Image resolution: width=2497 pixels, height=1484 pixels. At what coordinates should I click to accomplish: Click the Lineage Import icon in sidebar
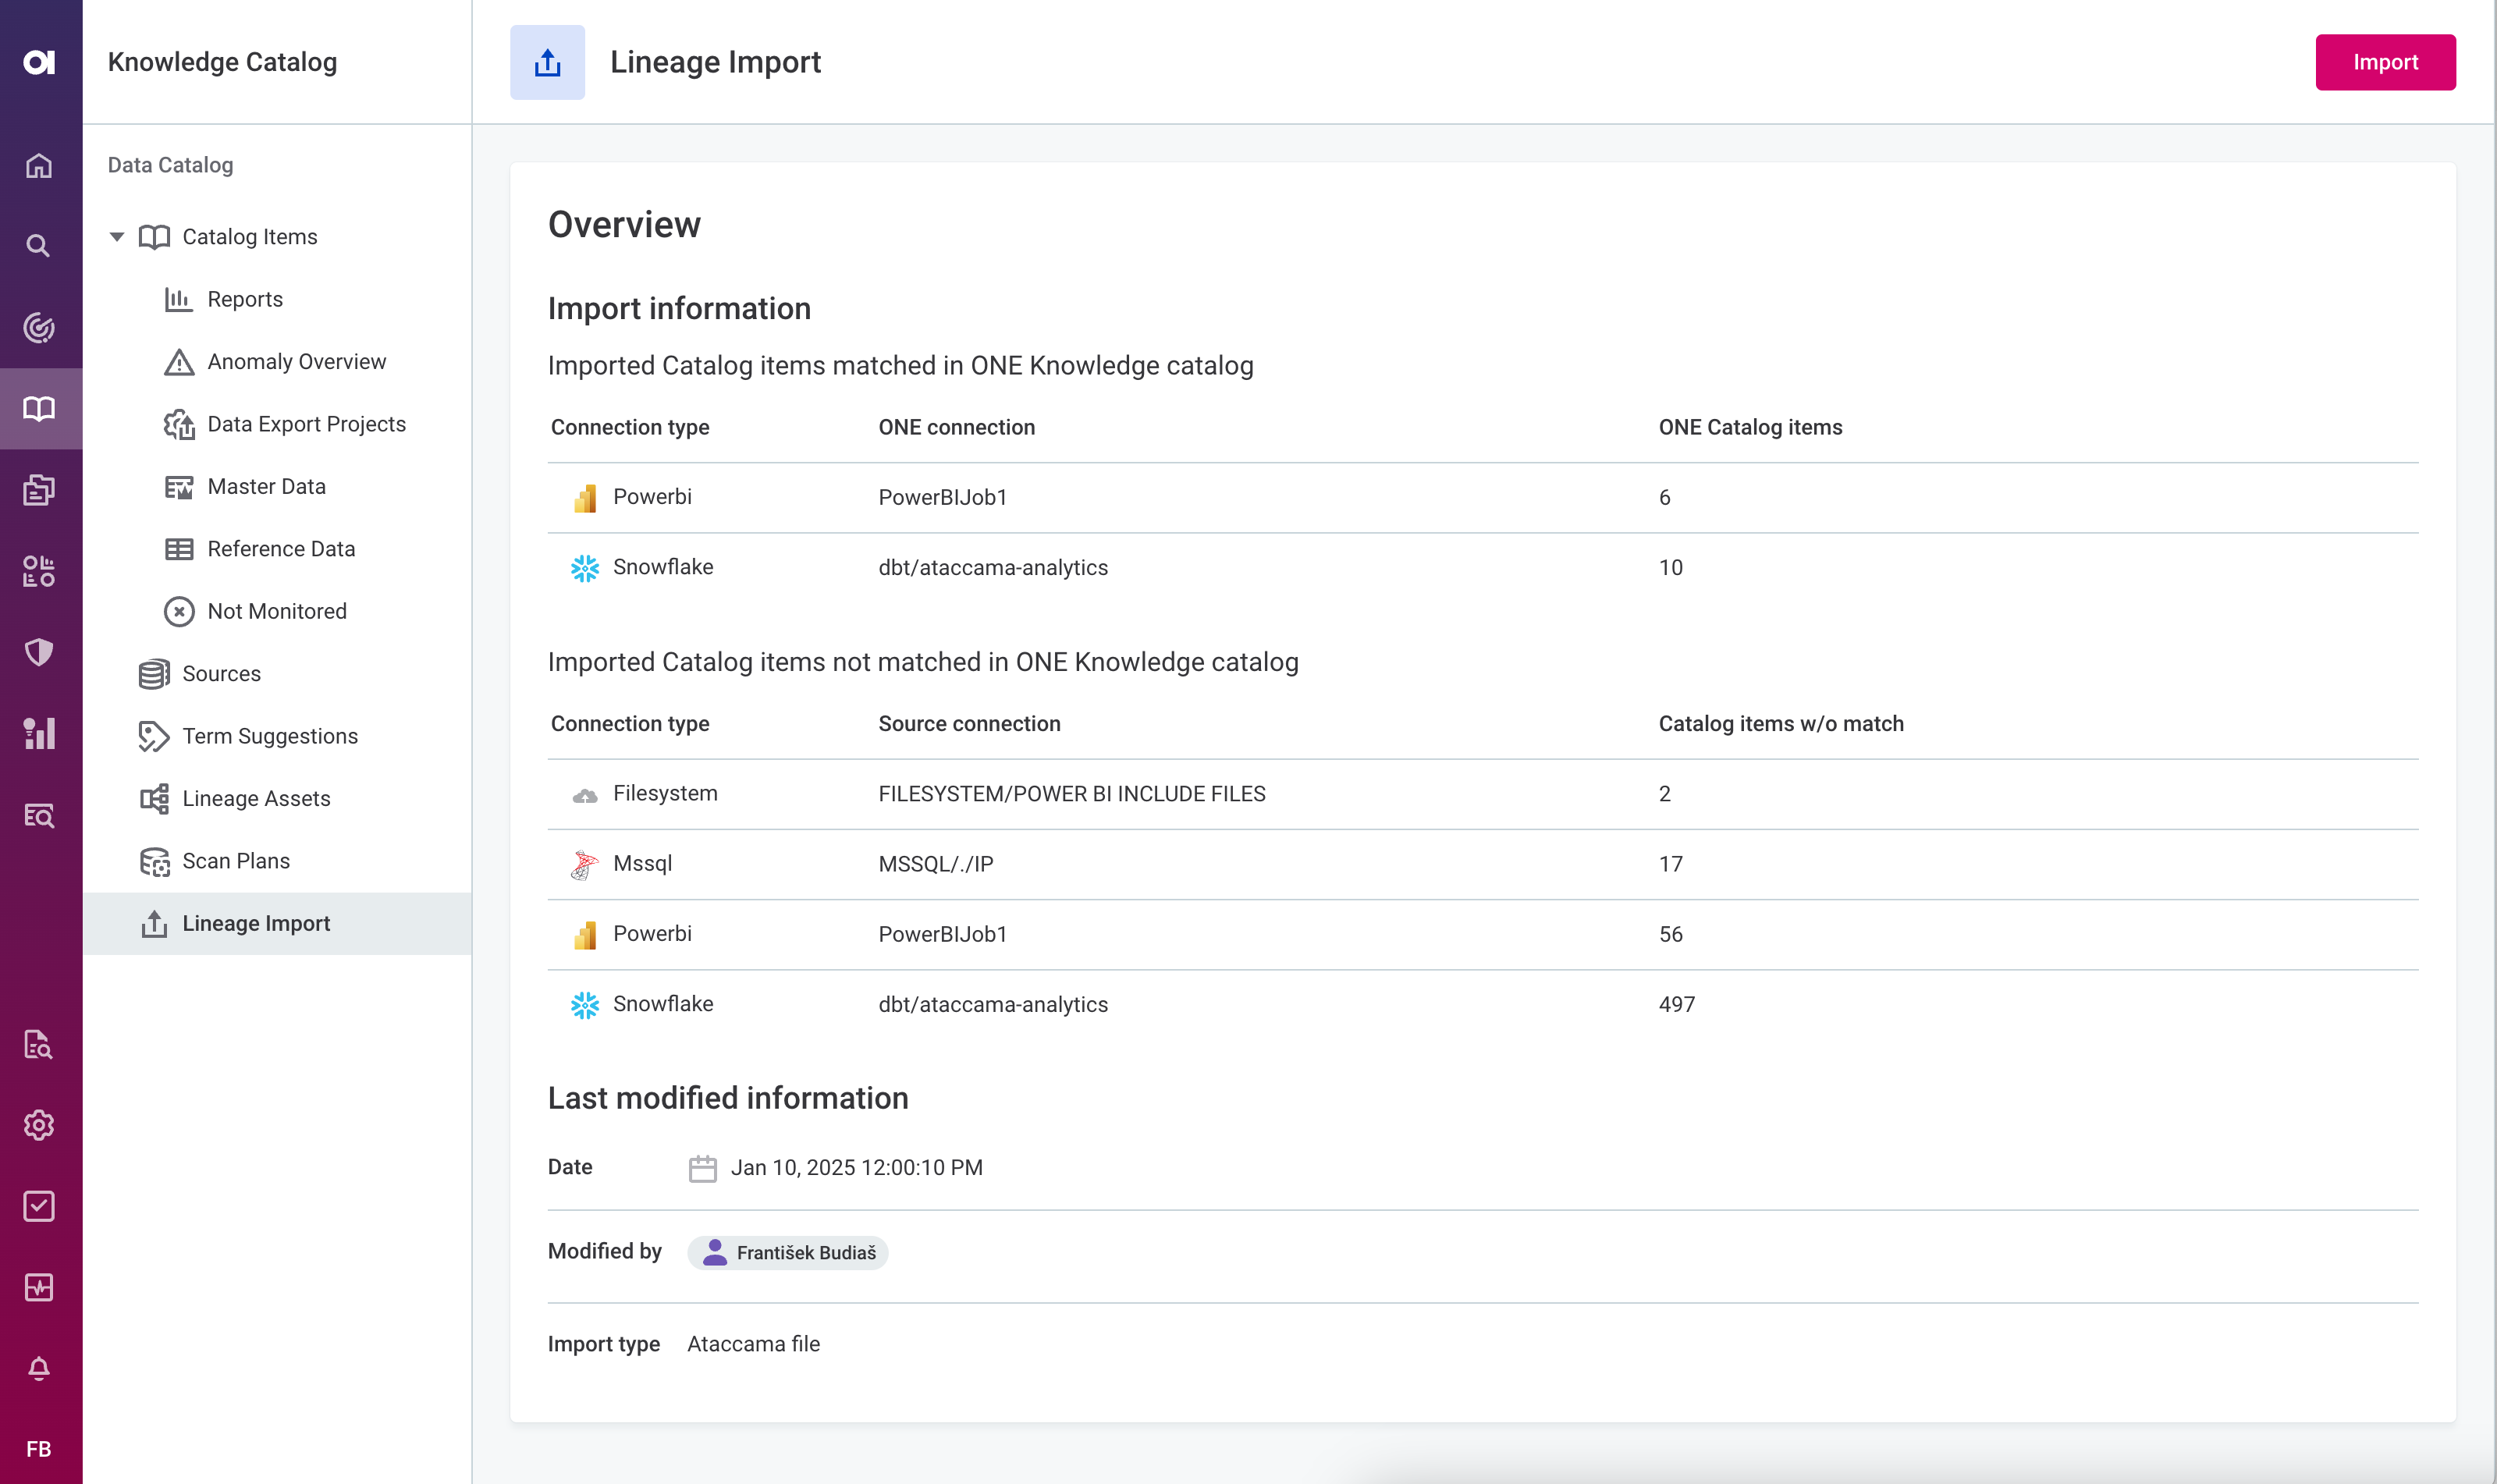click(x=155, y=922)
